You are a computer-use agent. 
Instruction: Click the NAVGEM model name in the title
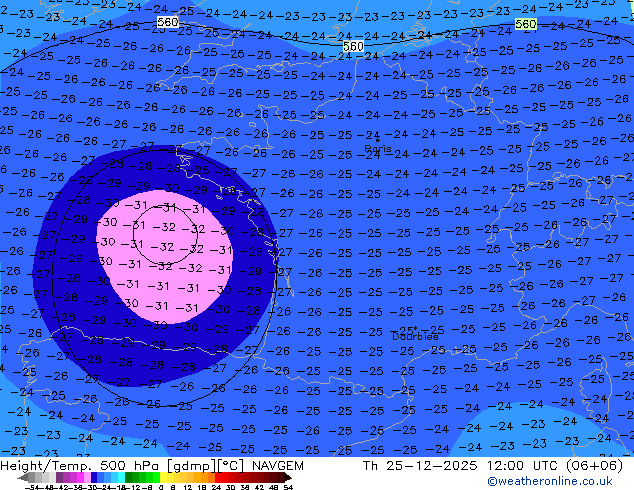point(277,466)
